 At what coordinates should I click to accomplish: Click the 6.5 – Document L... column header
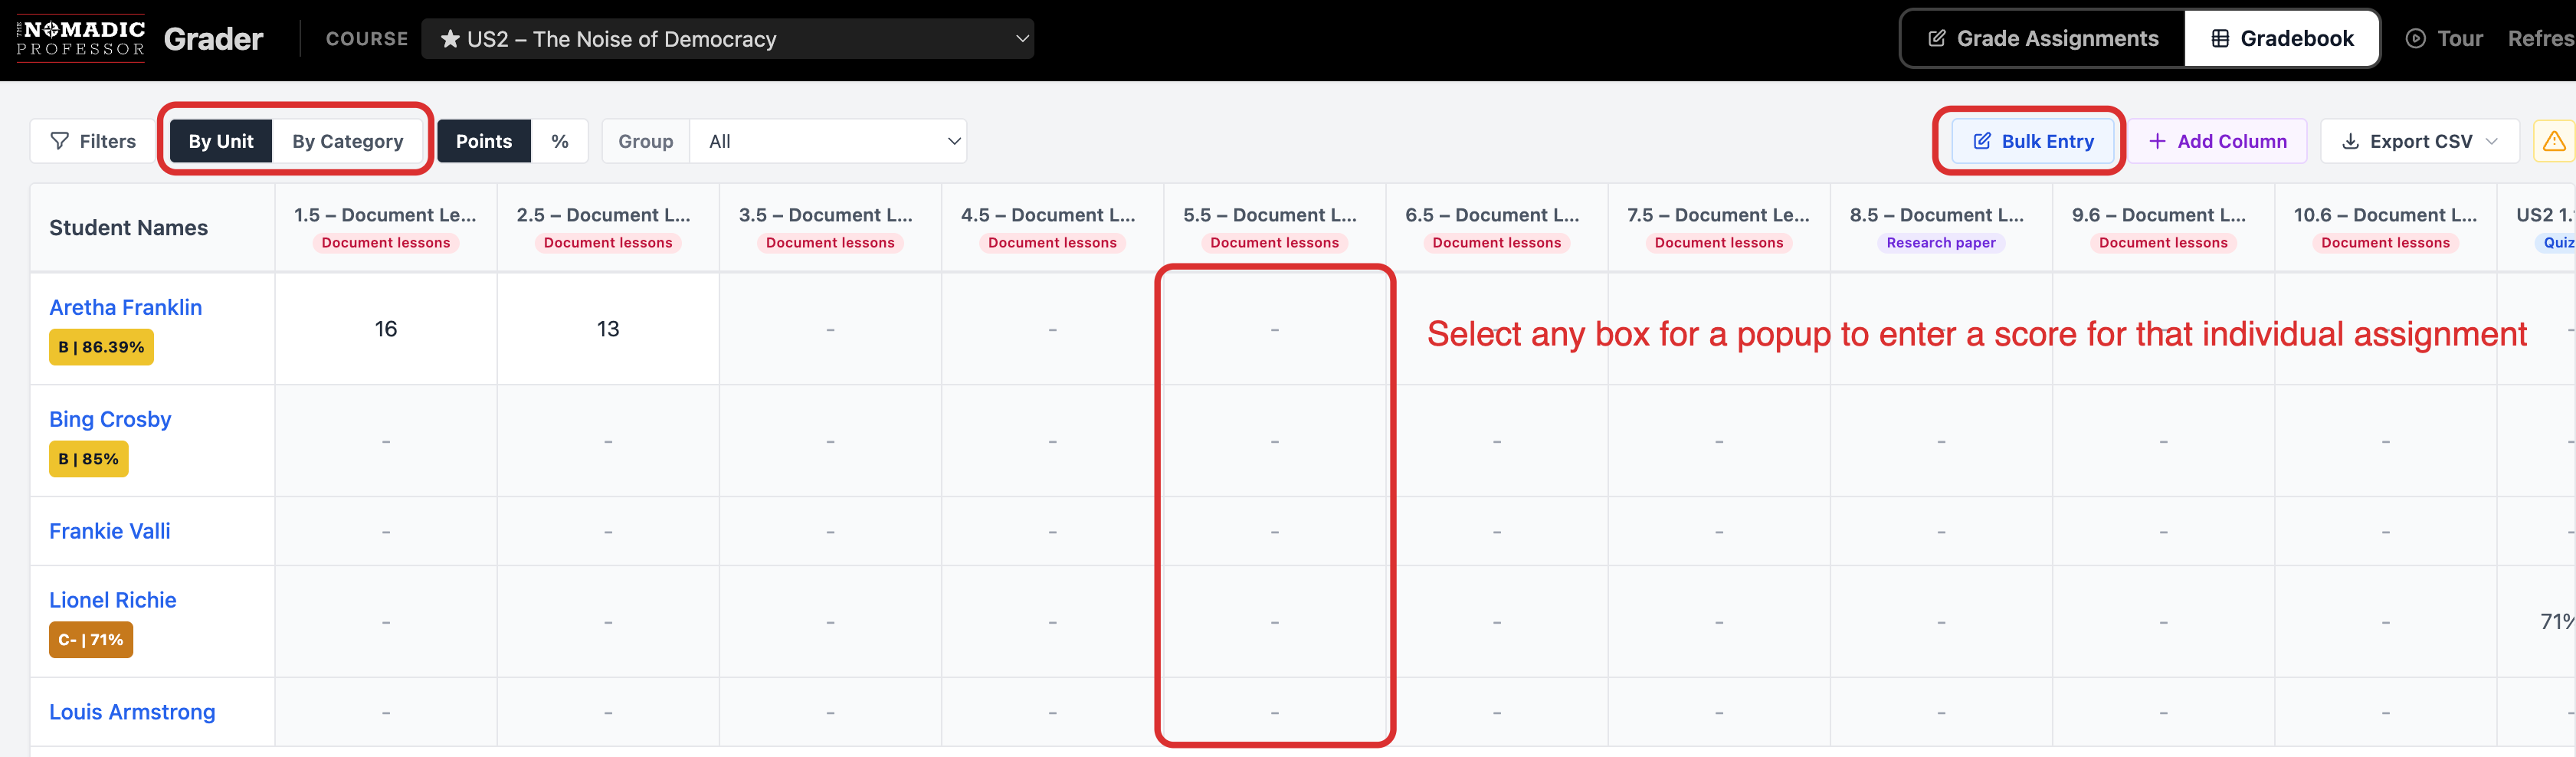point(1497,228)
